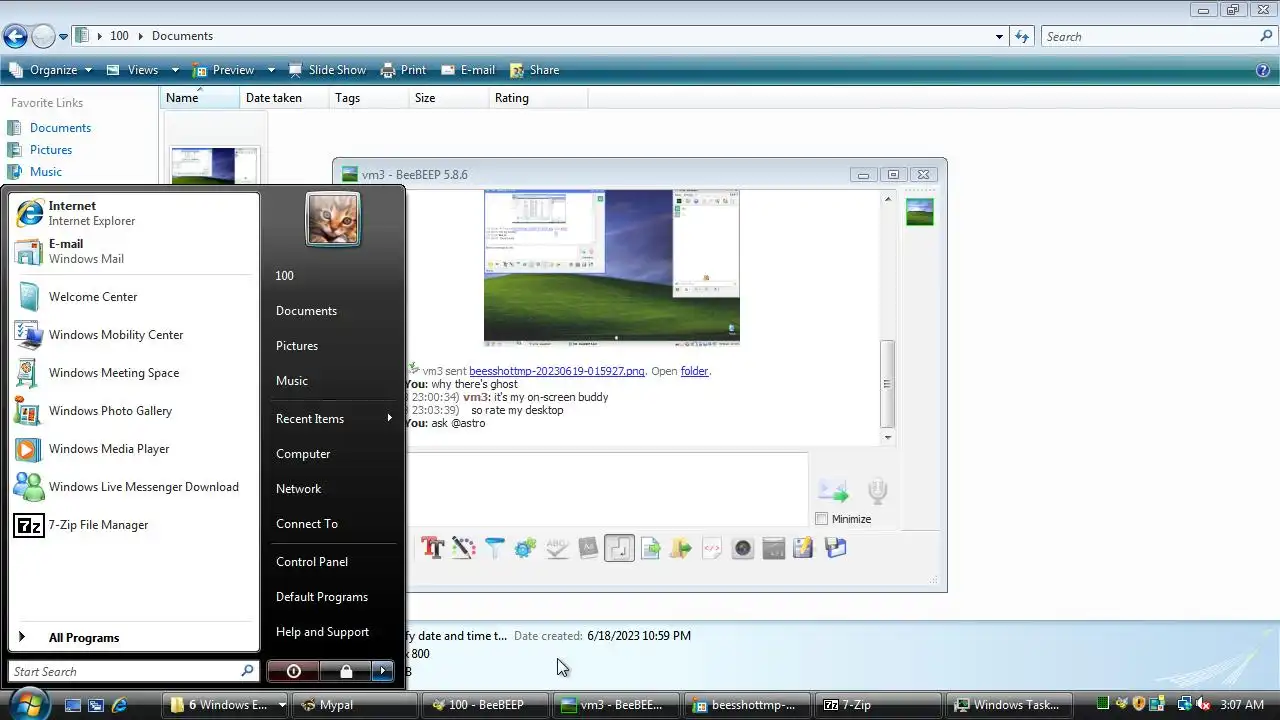This screenshot has width=1280, height=720.
Task: Toggle Return key sends message option
Action: [x=619, y=548]
